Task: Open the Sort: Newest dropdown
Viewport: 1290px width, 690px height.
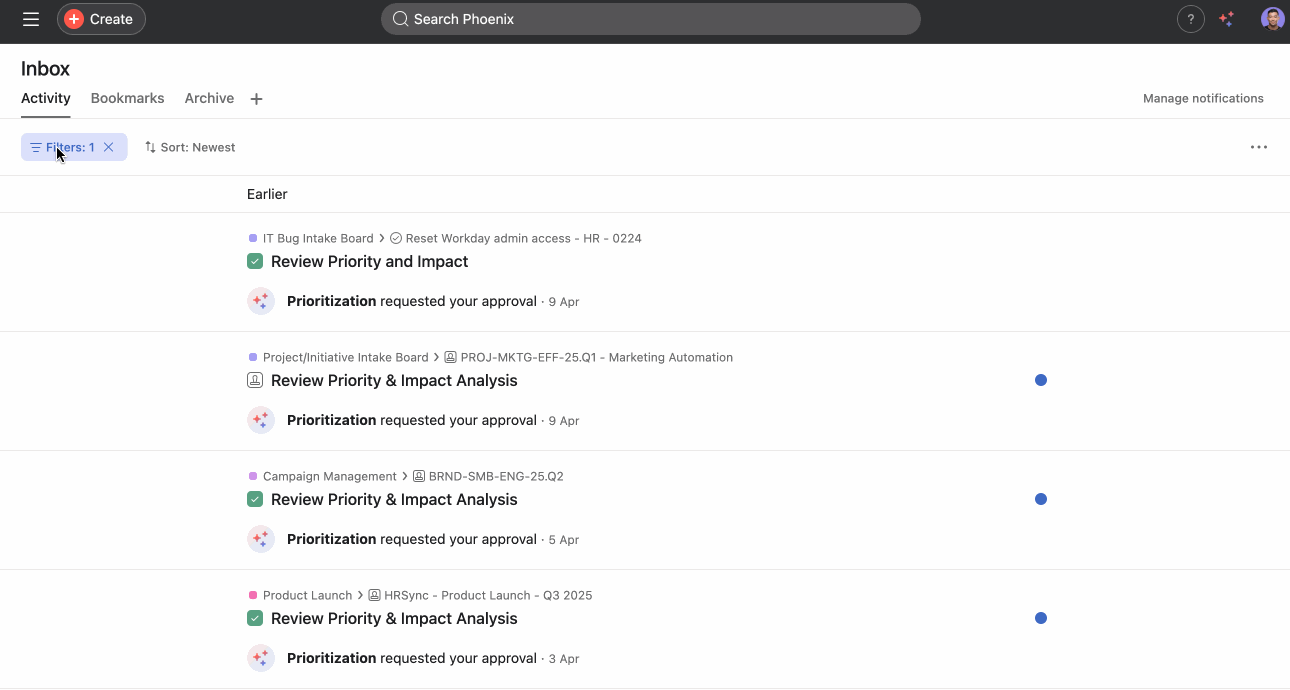Action: click(x=190, y=147)
